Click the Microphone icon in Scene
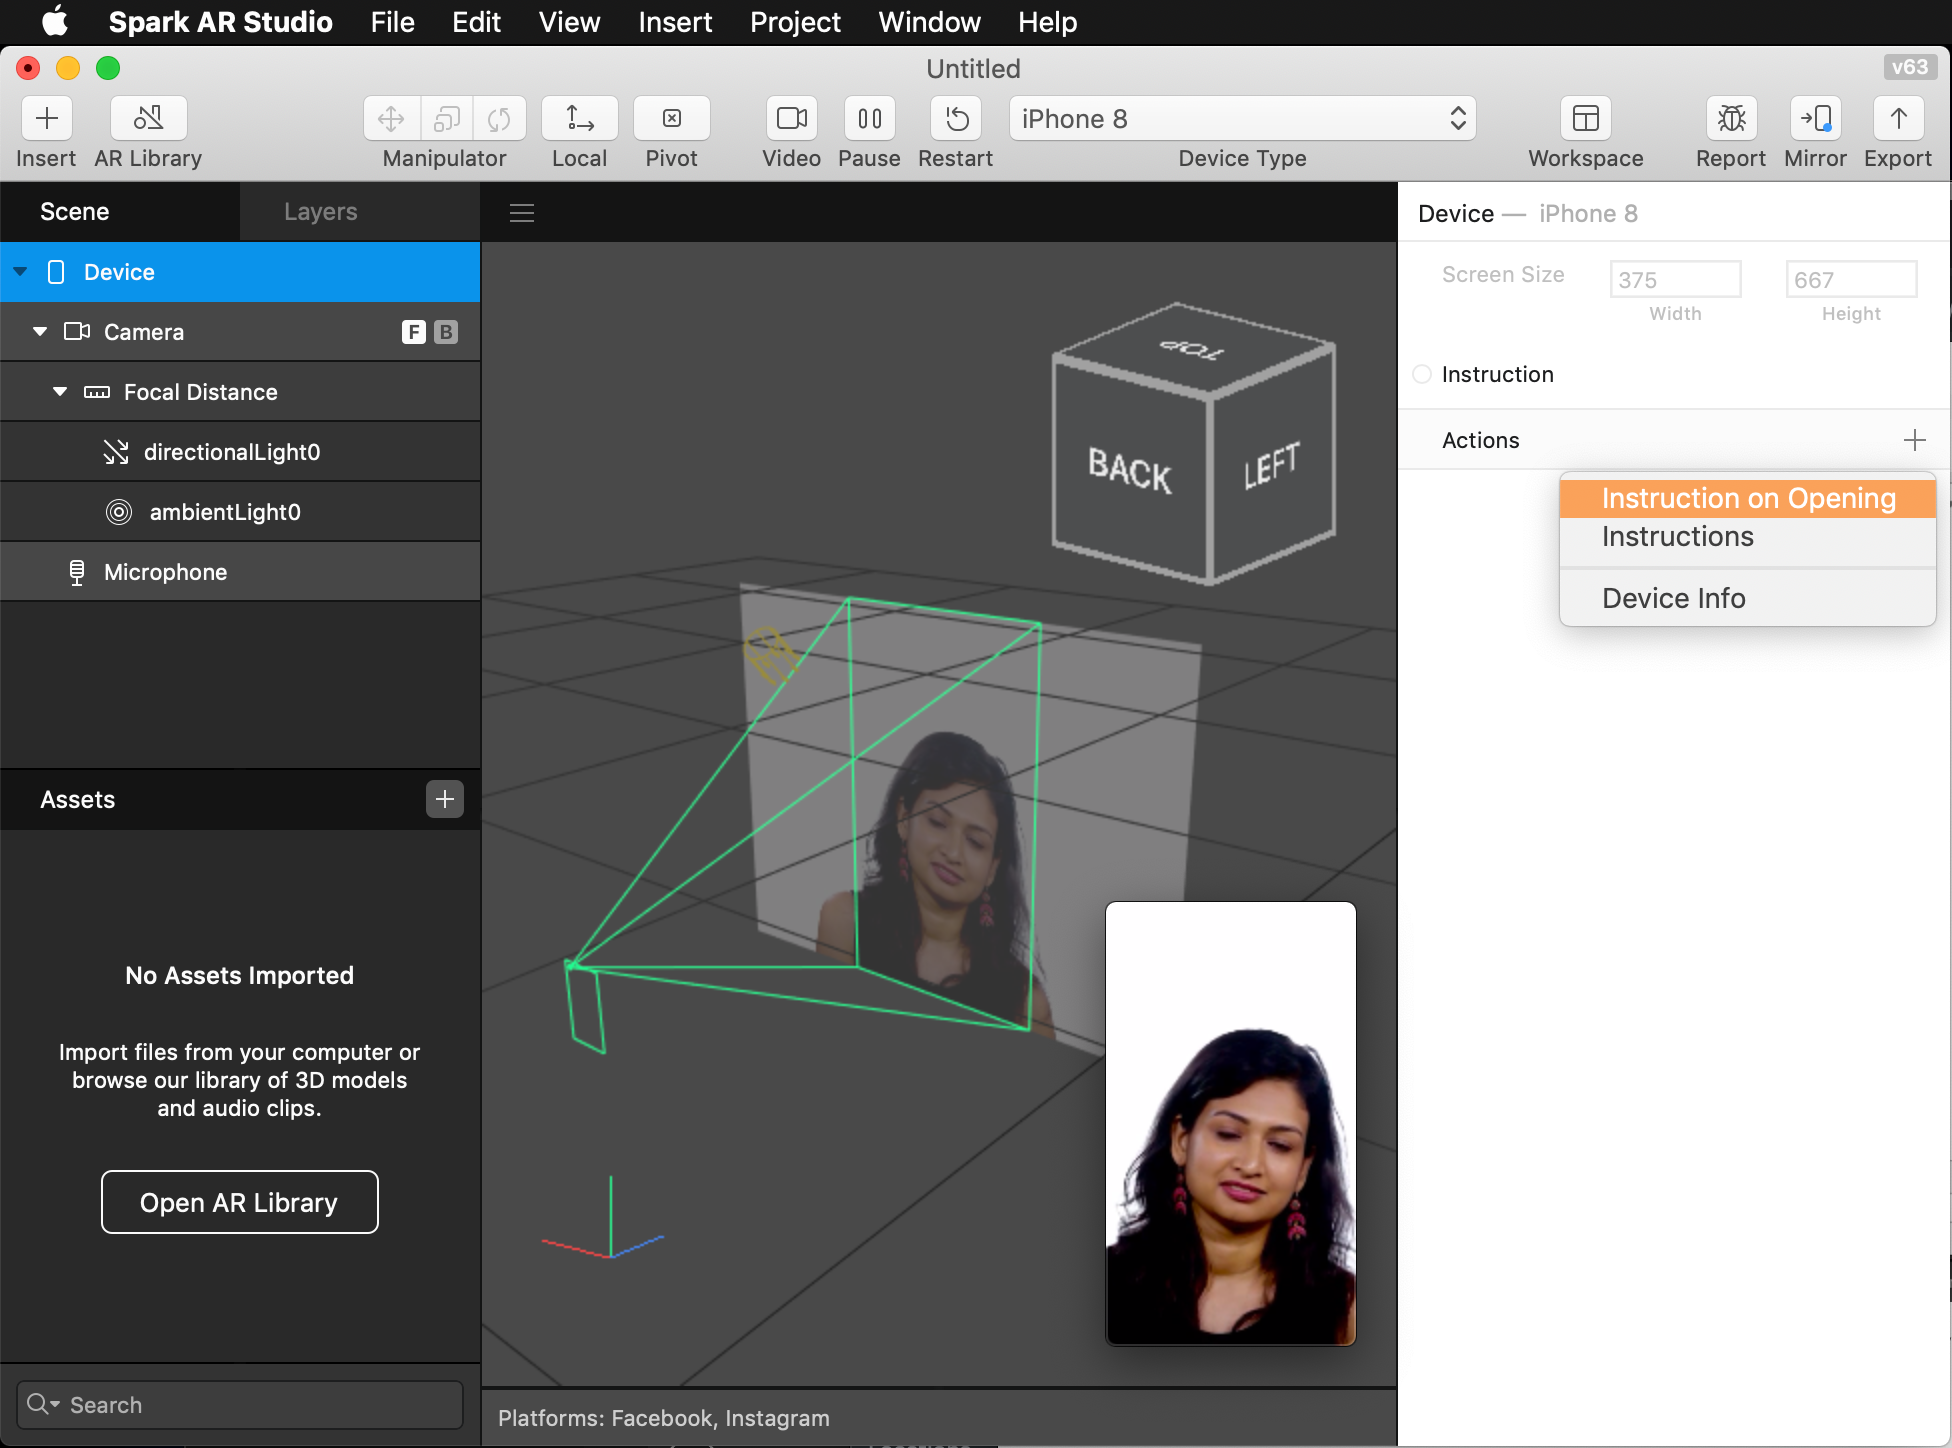Image resolution: width=1952 pixels, height=1448 pixels. coord(77,572)
